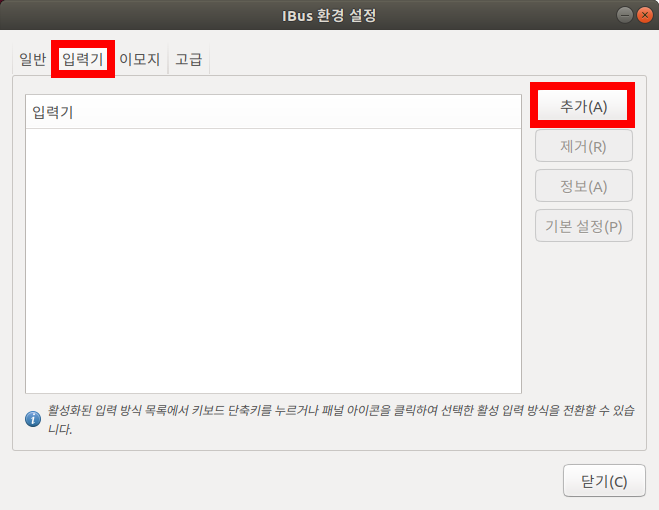Click the 입력기 column header in list
659x510 pixels.
click(273, 112)
